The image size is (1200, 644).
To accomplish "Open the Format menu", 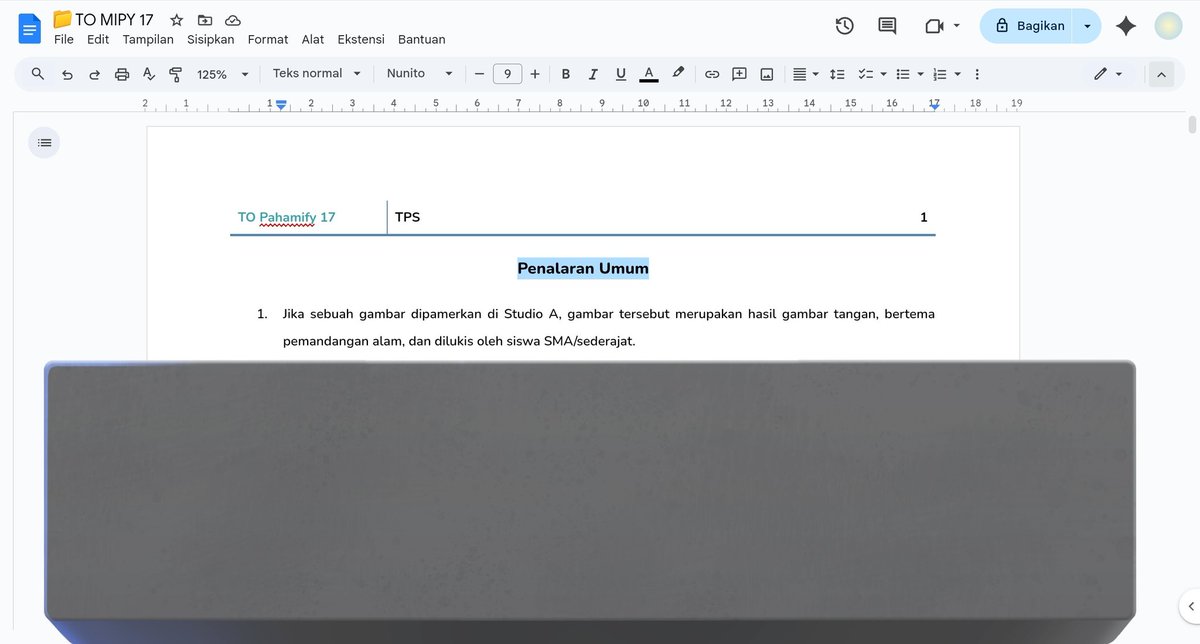I will [268, 40].
